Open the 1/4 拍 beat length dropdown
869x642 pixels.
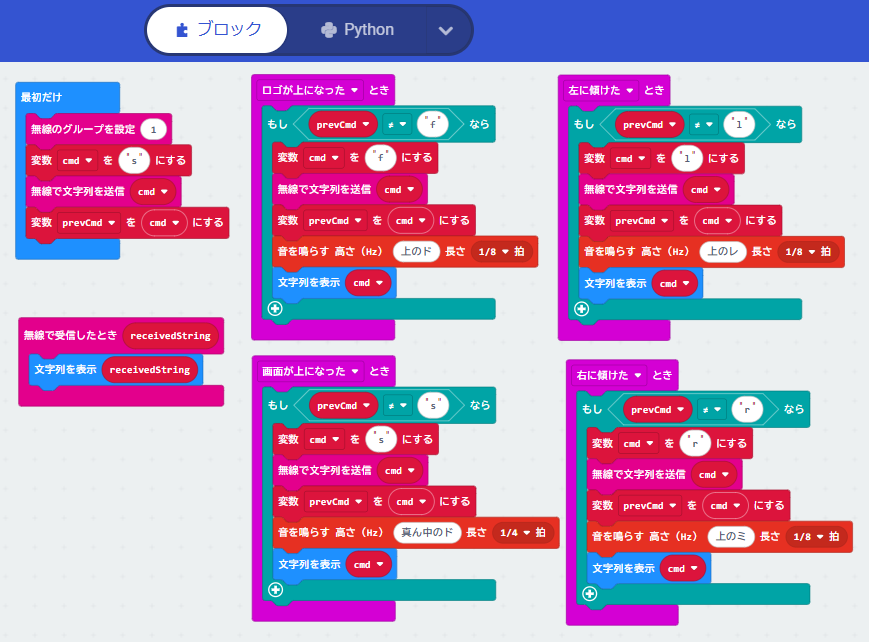521,533
